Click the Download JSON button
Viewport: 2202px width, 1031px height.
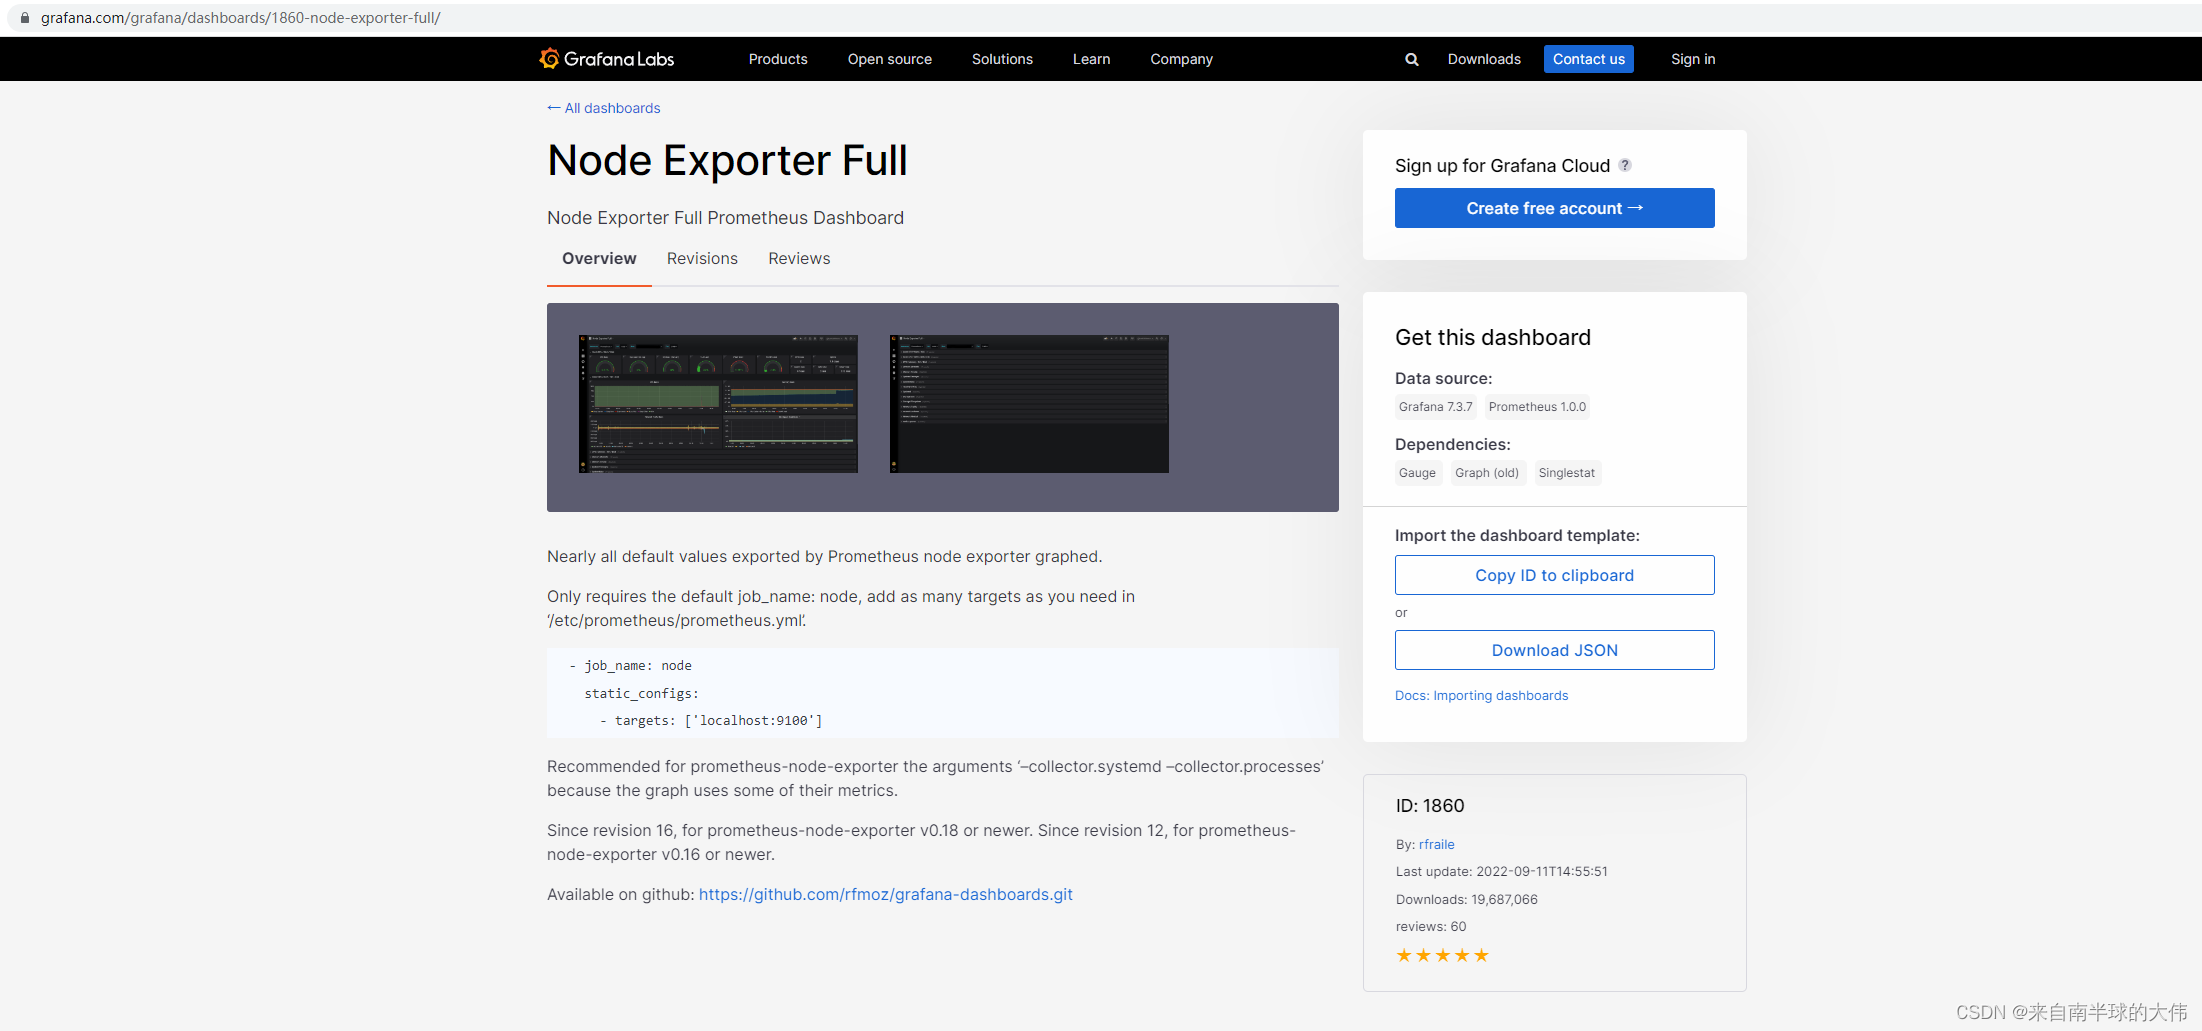pos(1555,650)
